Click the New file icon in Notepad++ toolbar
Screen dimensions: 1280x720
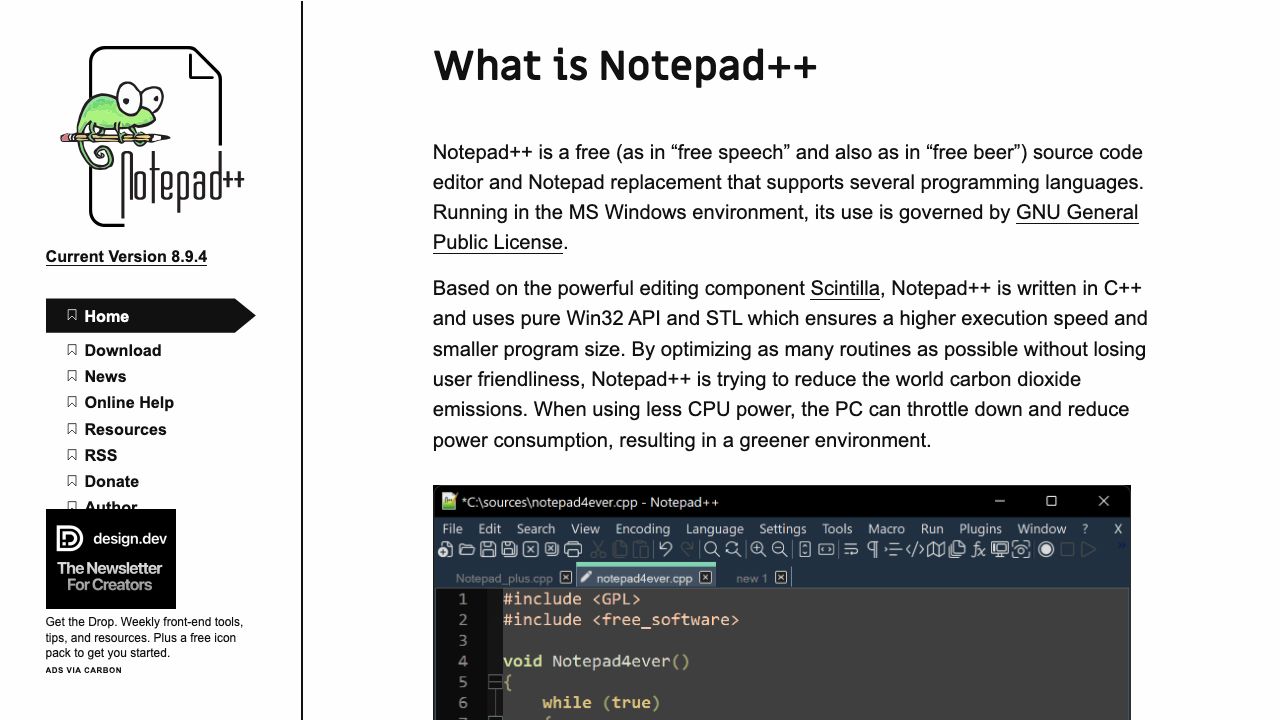click(x=445, y=549)
